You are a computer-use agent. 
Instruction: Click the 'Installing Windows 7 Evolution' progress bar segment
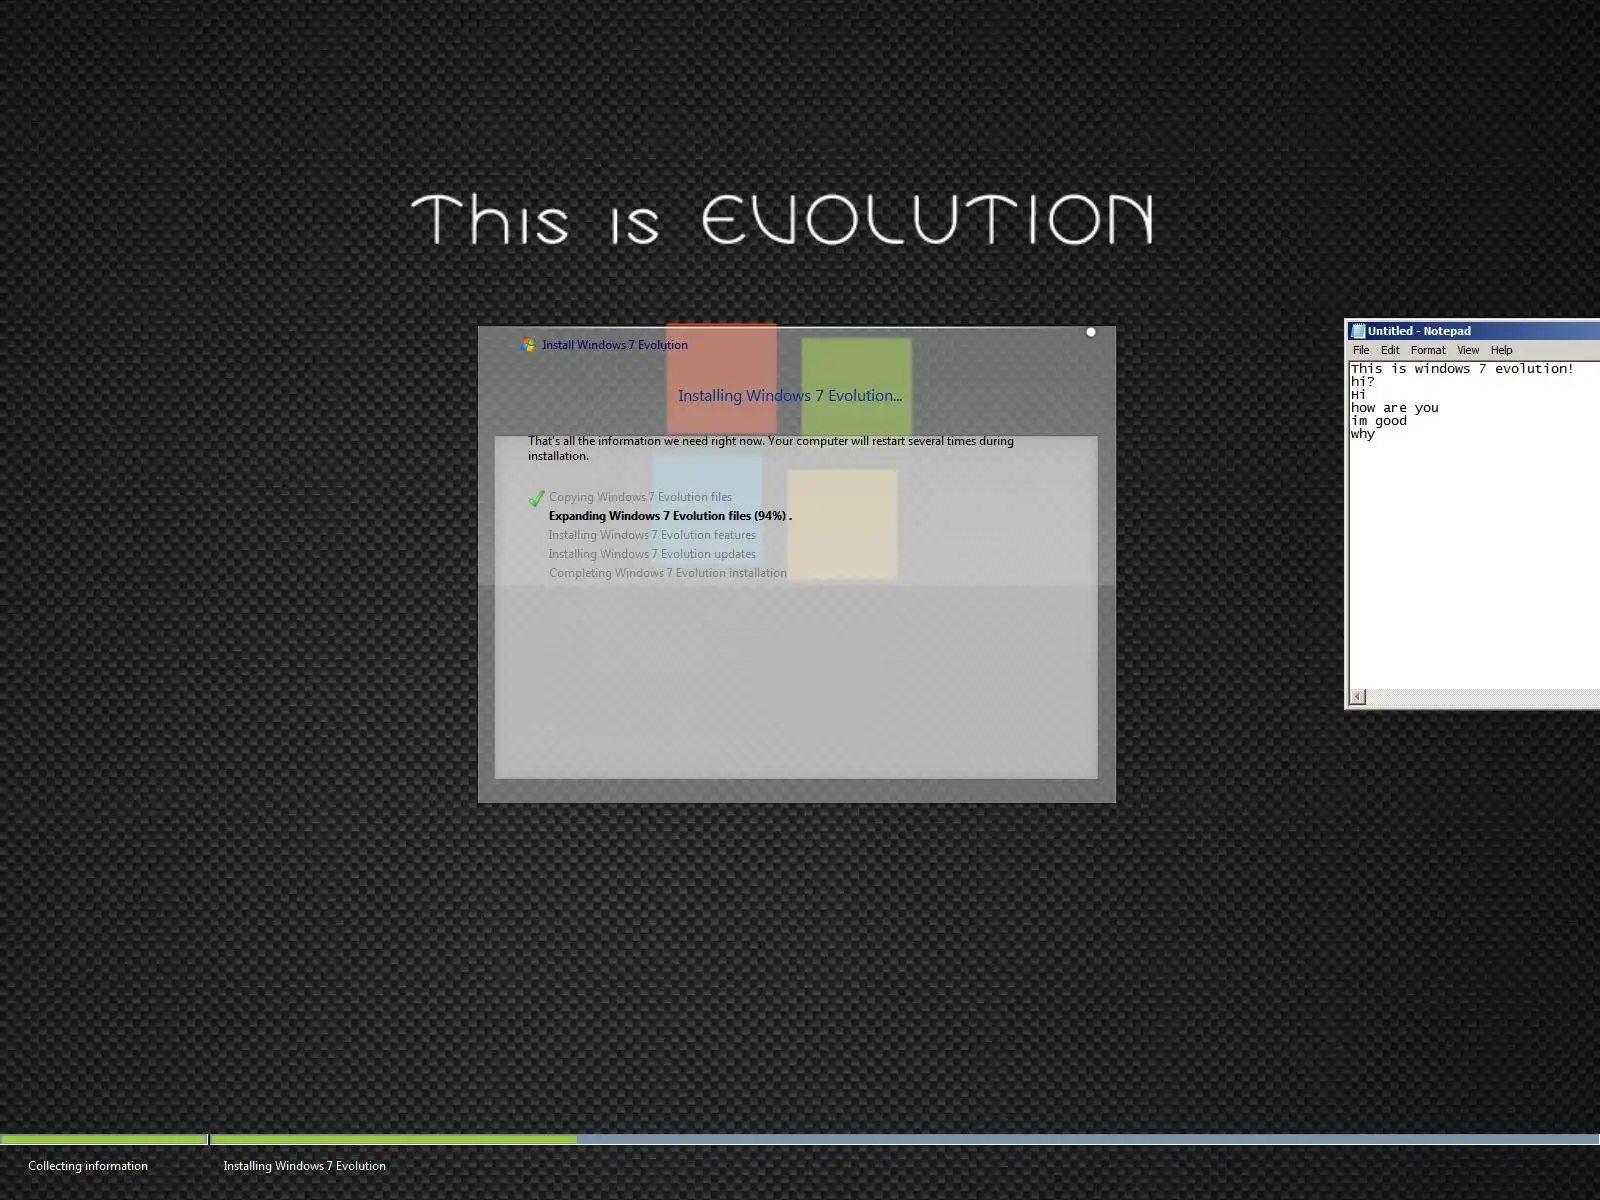(x=905, y=1139)
